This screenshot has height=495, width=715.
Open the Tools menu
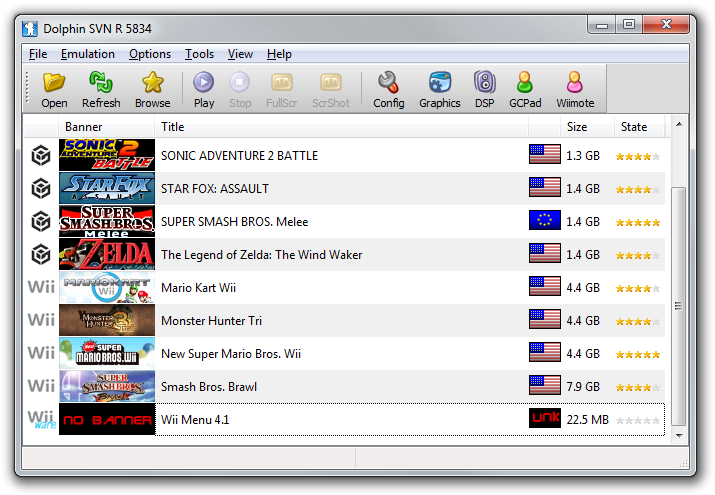click(199, 54)
